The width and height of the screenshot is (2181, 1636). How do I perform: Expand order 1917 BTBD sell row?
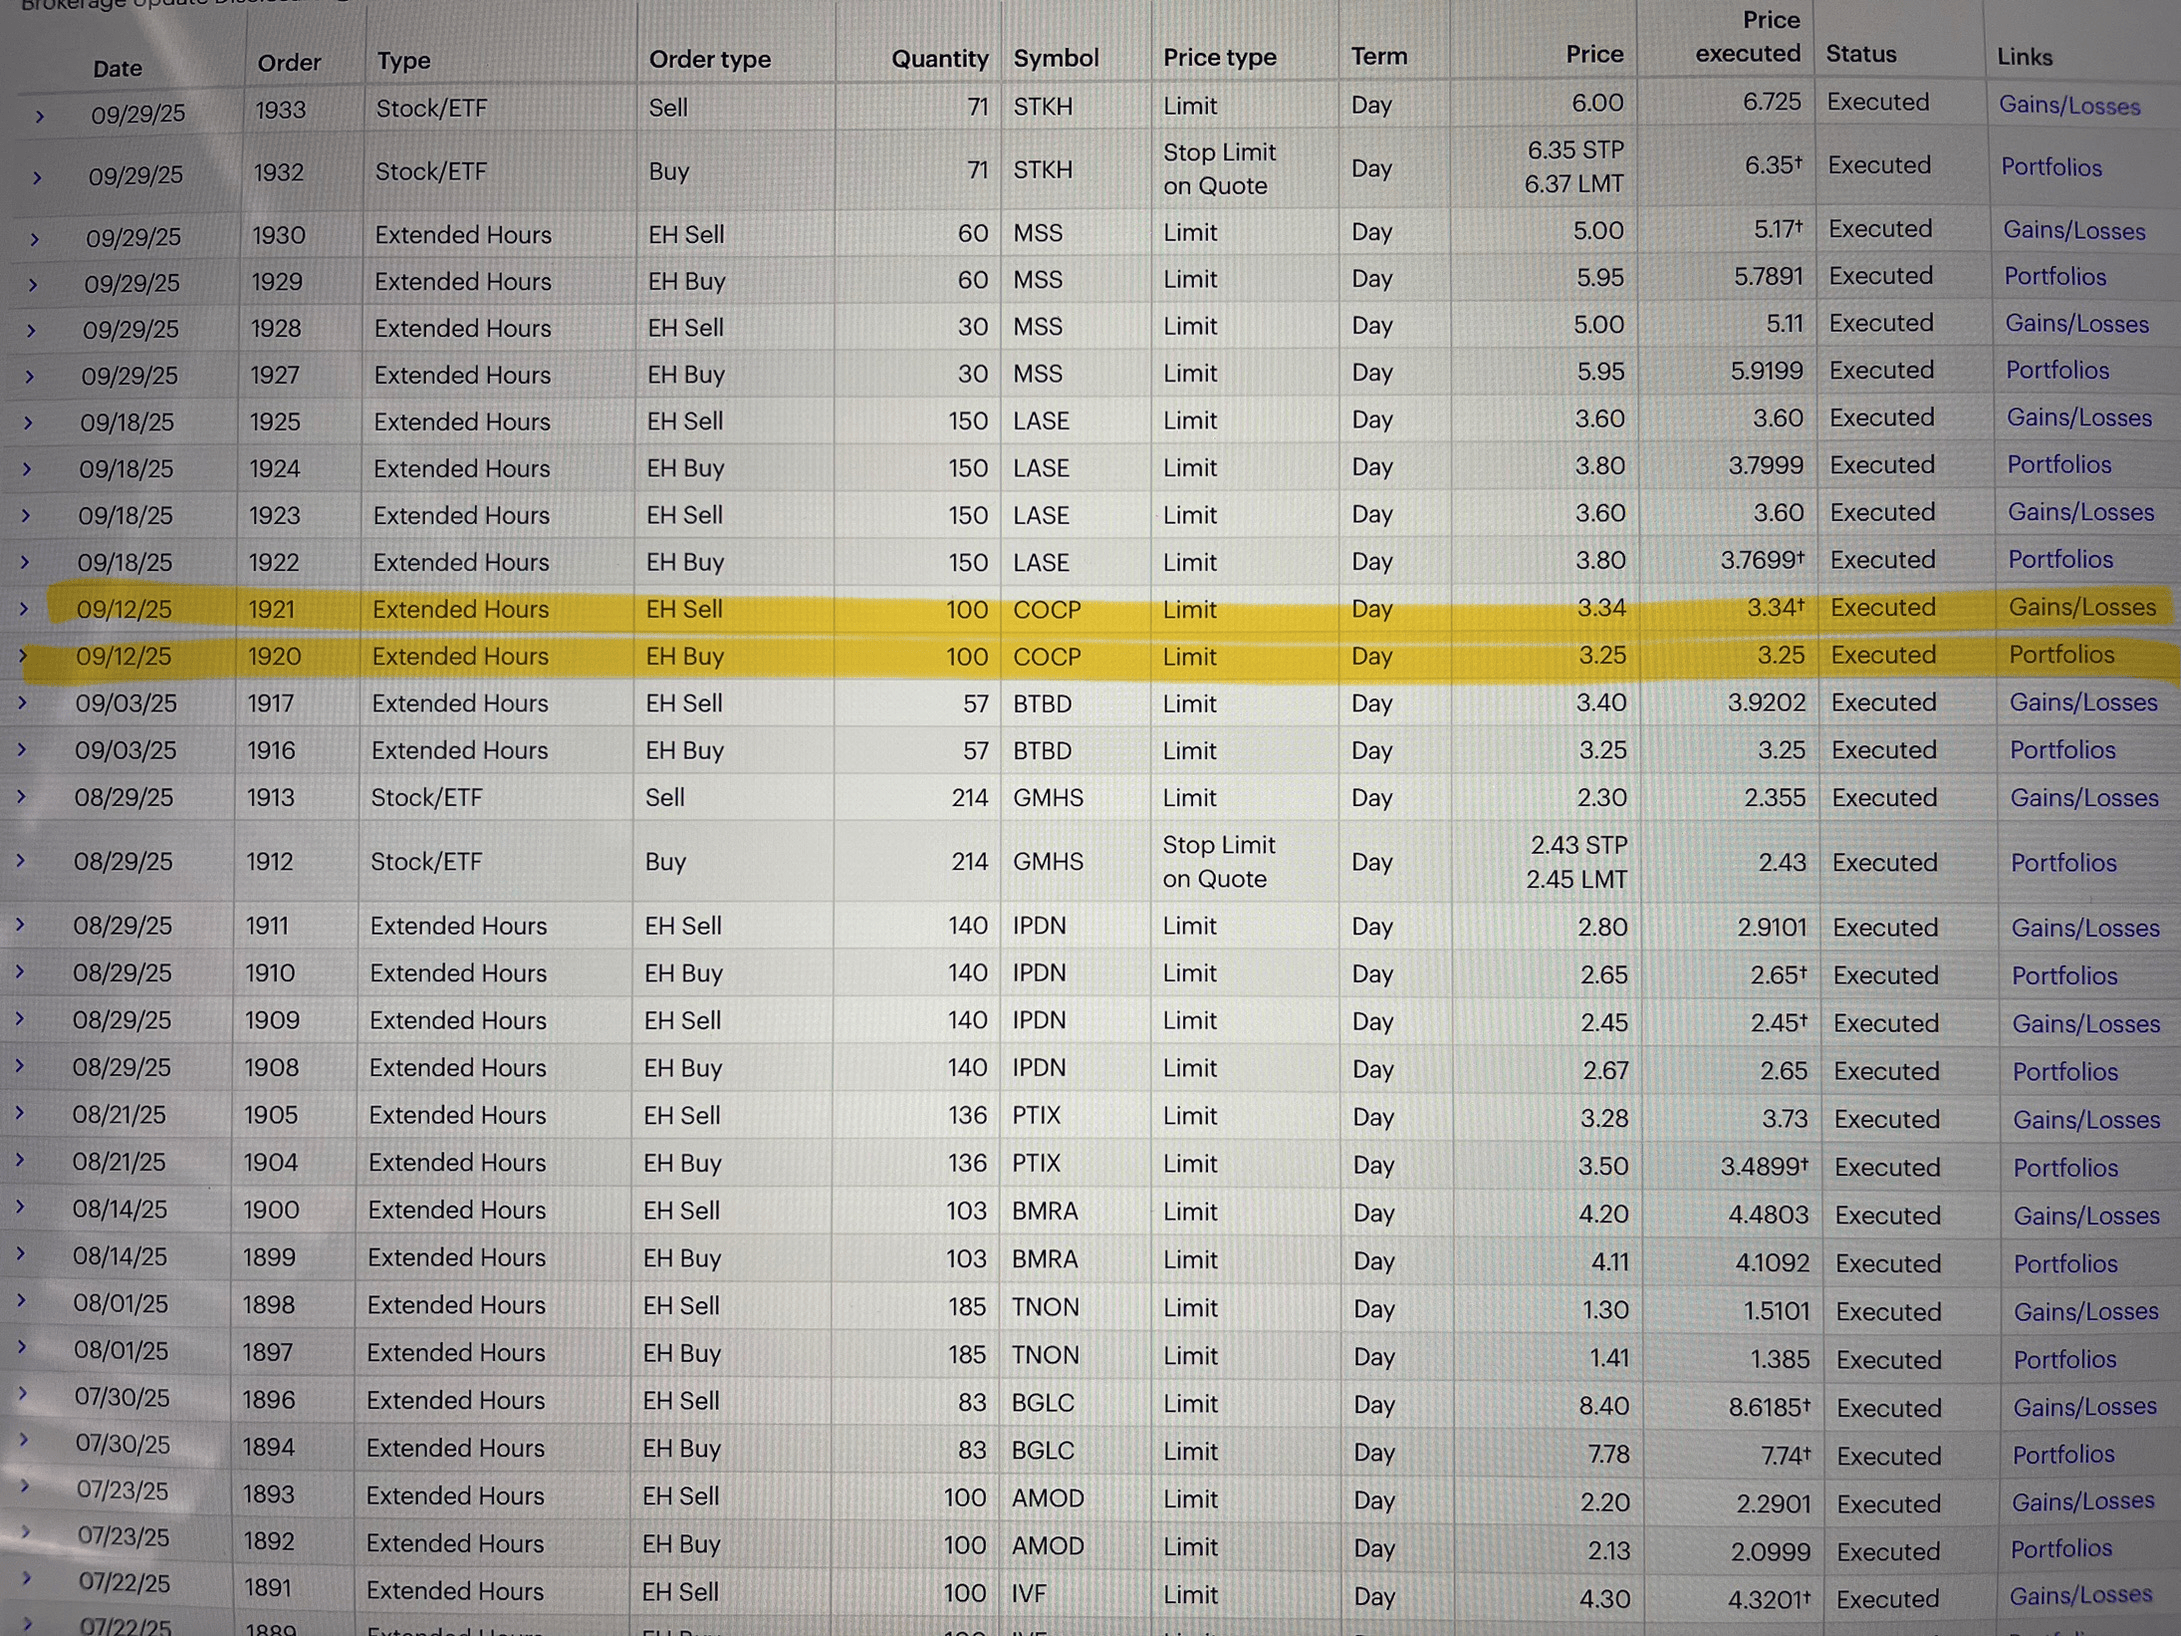(x=22, y=703)
